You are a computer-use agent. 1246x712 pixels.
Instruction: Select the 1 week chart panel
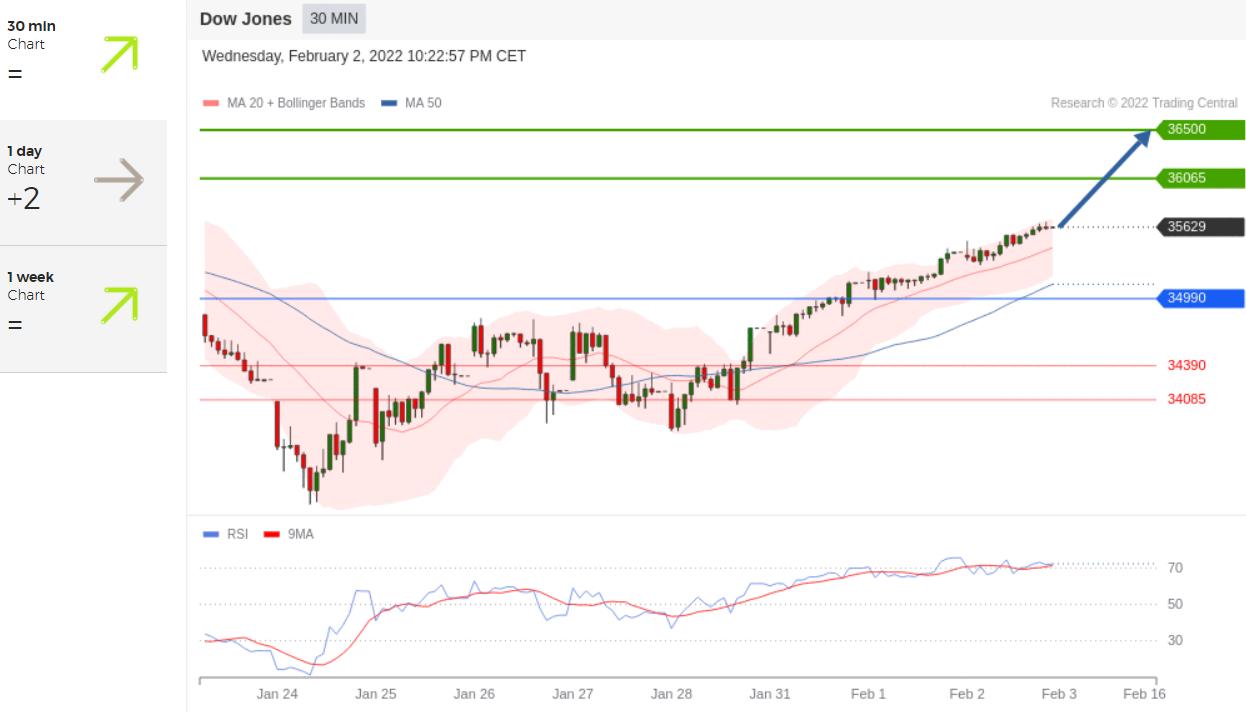(x=83, y=309)
